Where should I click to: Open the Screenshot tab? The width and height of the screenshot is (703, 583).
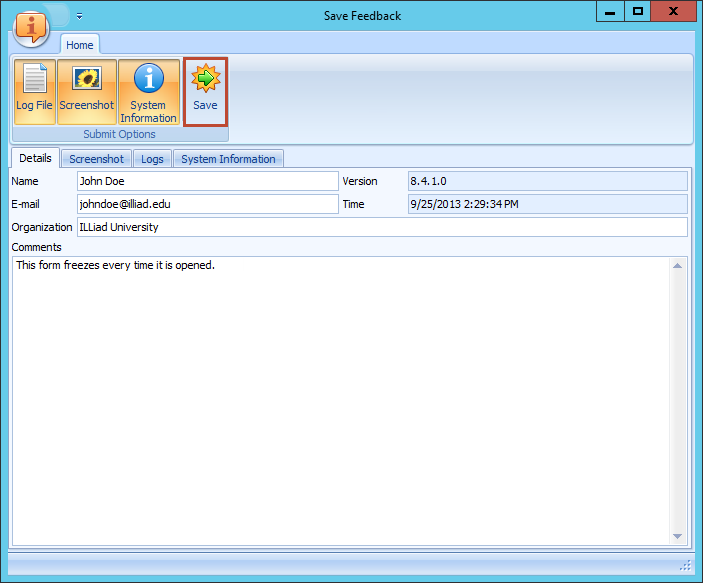96,159
